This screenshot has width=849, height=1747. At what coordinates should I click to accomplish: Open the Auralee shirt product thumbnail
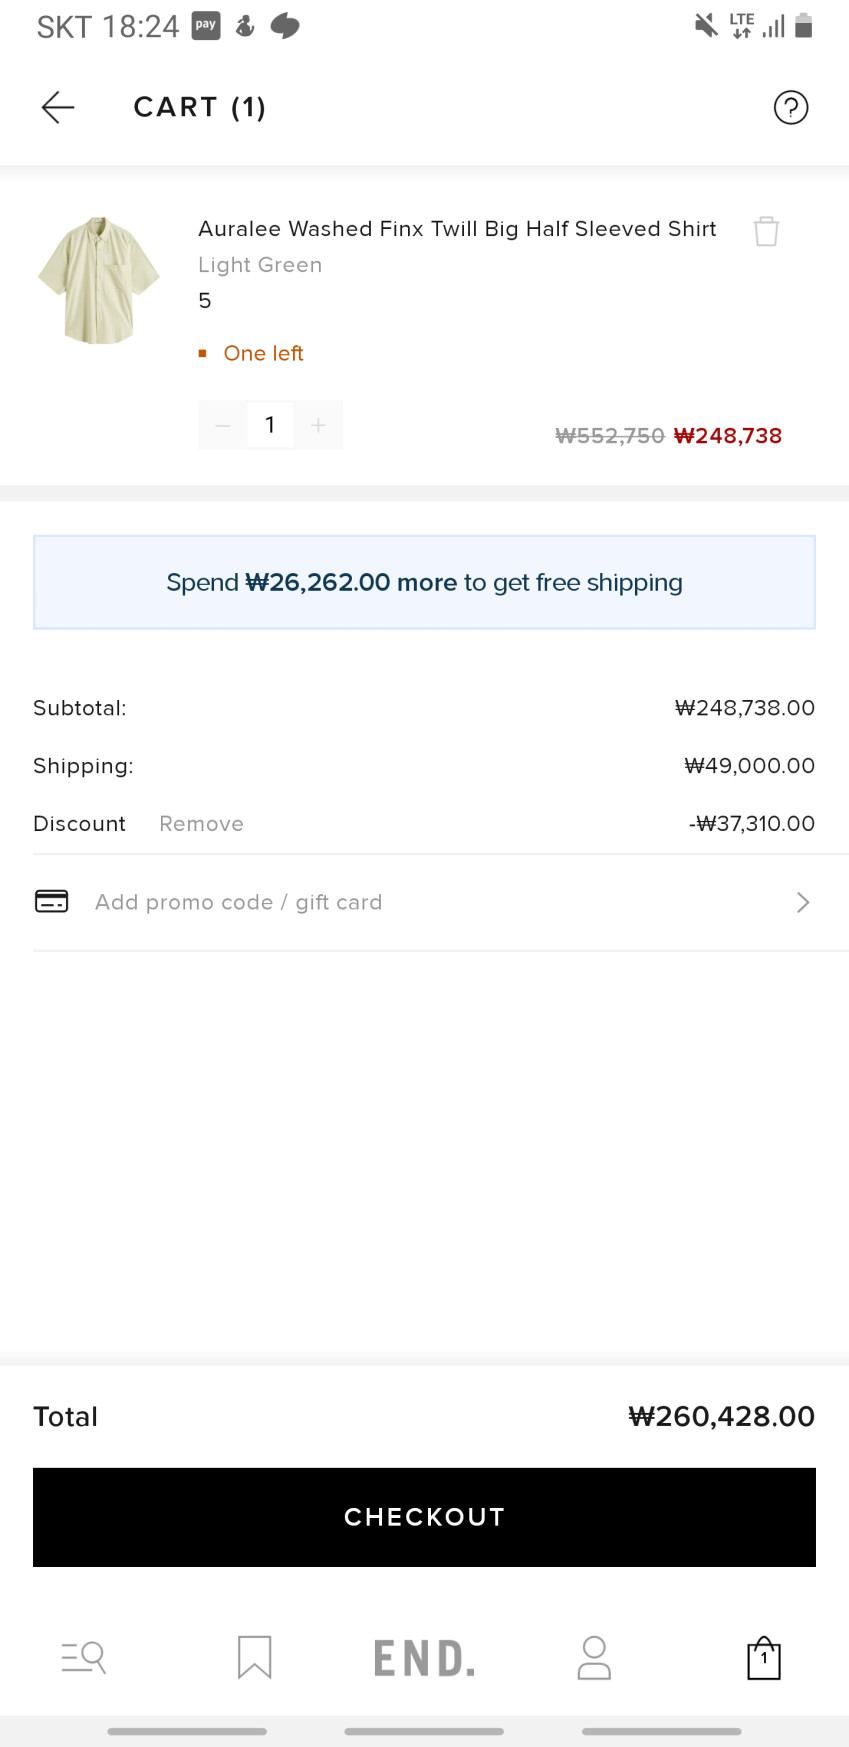tap(99, 280)
